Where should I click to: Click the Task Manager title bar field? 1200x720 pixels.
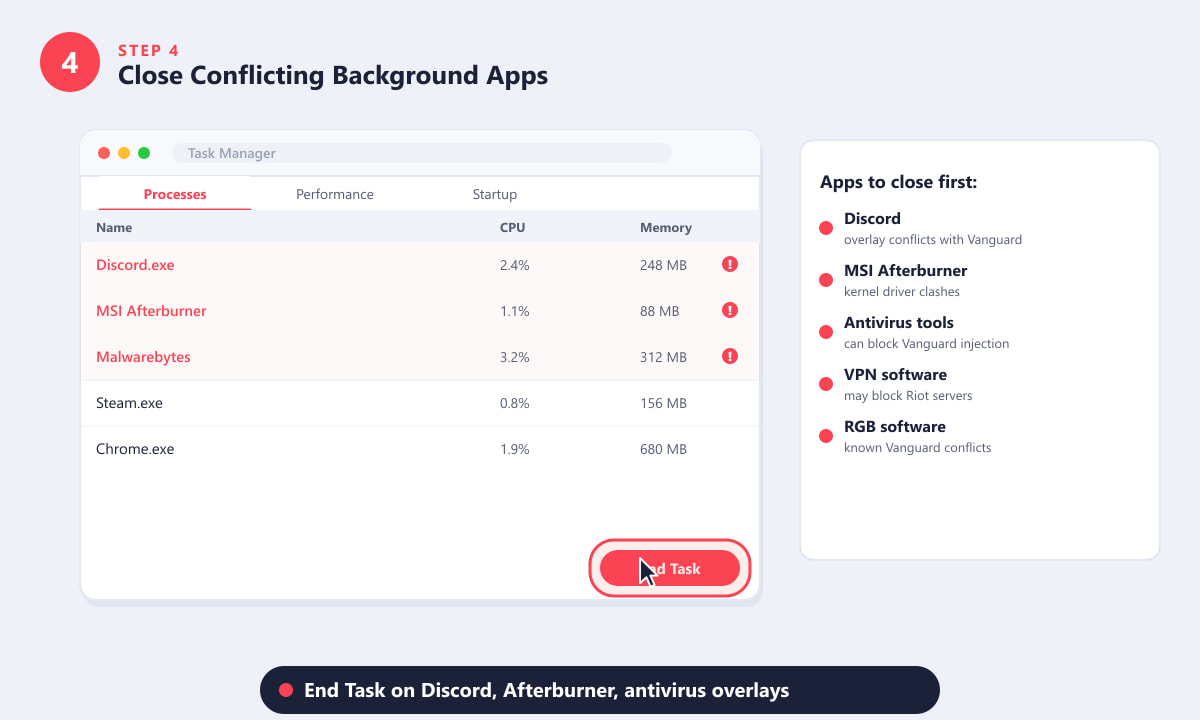[421, 153]
